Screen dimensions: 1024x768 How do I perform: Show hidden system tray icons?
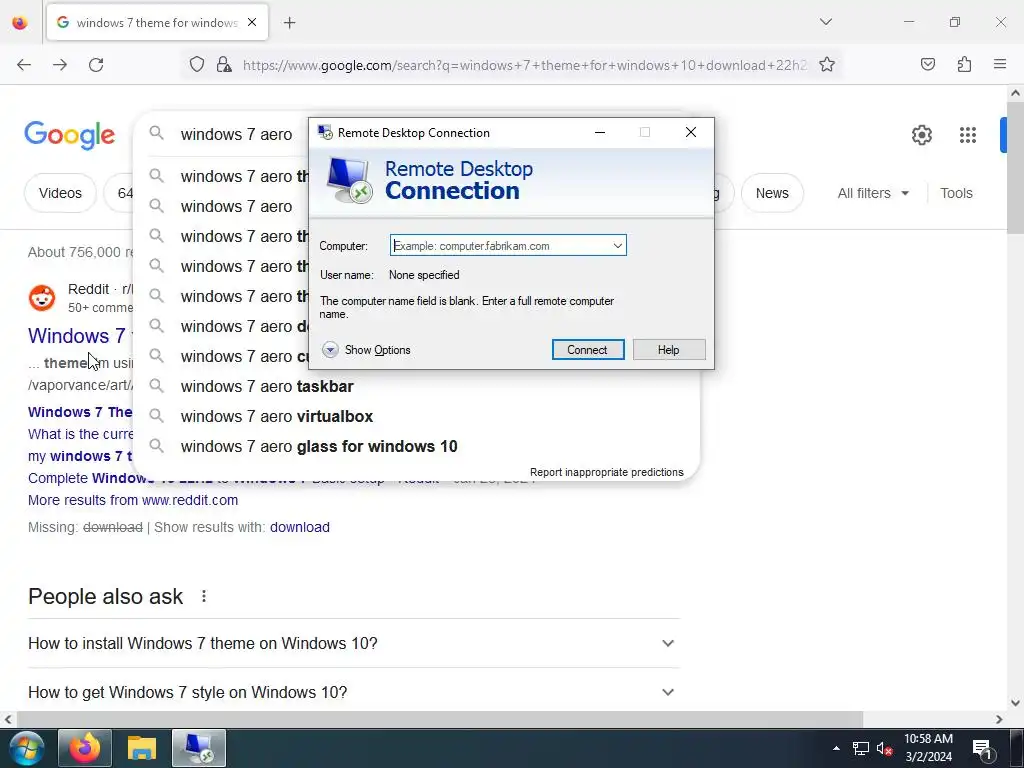836,748
